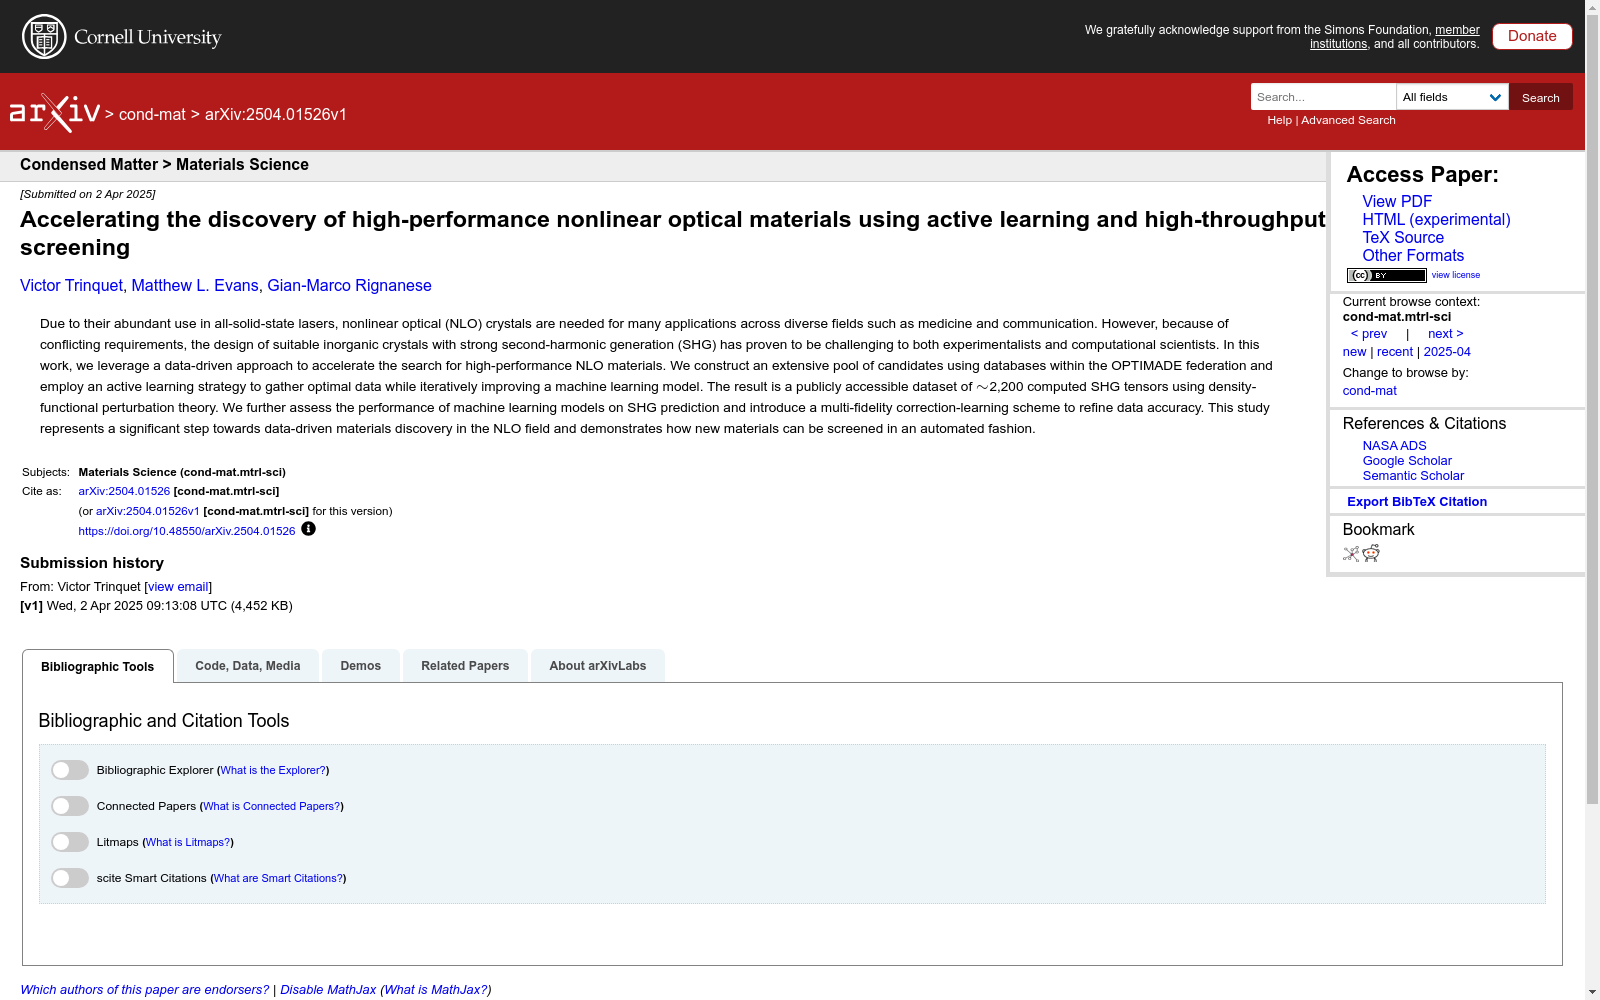Viewport: 1600px width, 1000px height.
Task: Click the Submitted on 2 Apr 2025 text
Action: [88, 194]
